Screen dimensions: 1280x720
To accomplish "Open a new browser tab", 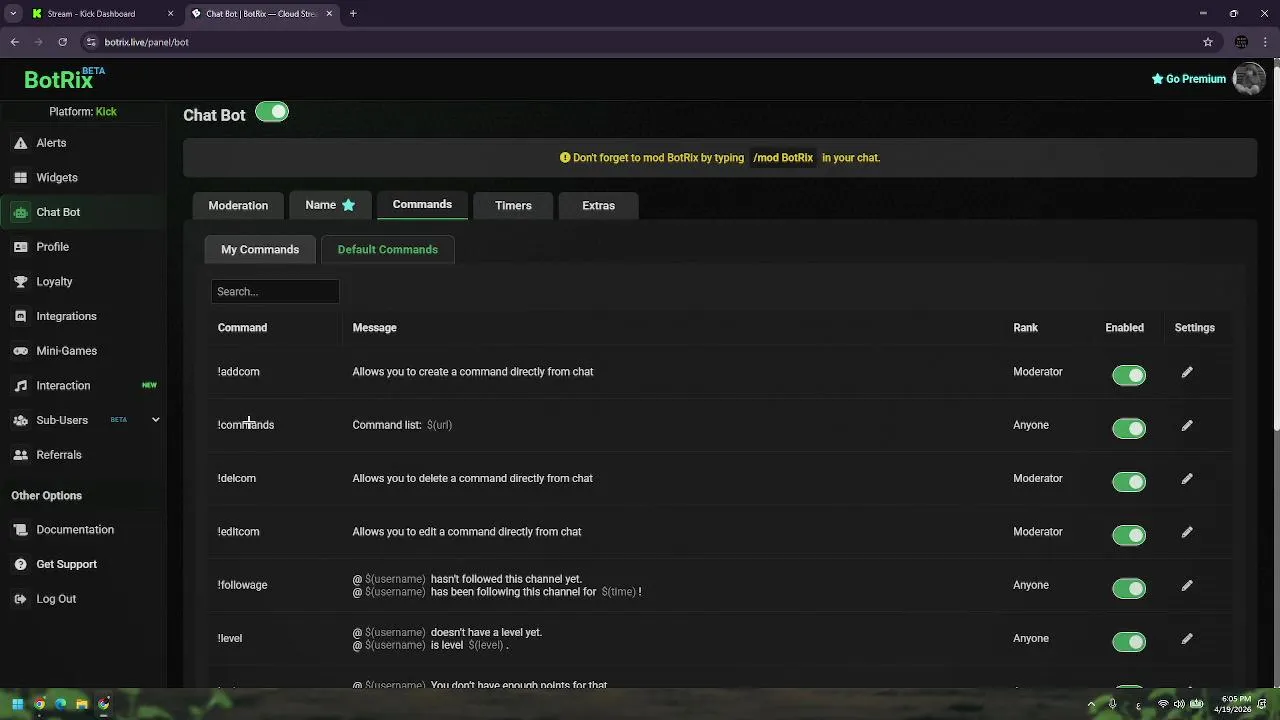I will click(x=353, y=14).
